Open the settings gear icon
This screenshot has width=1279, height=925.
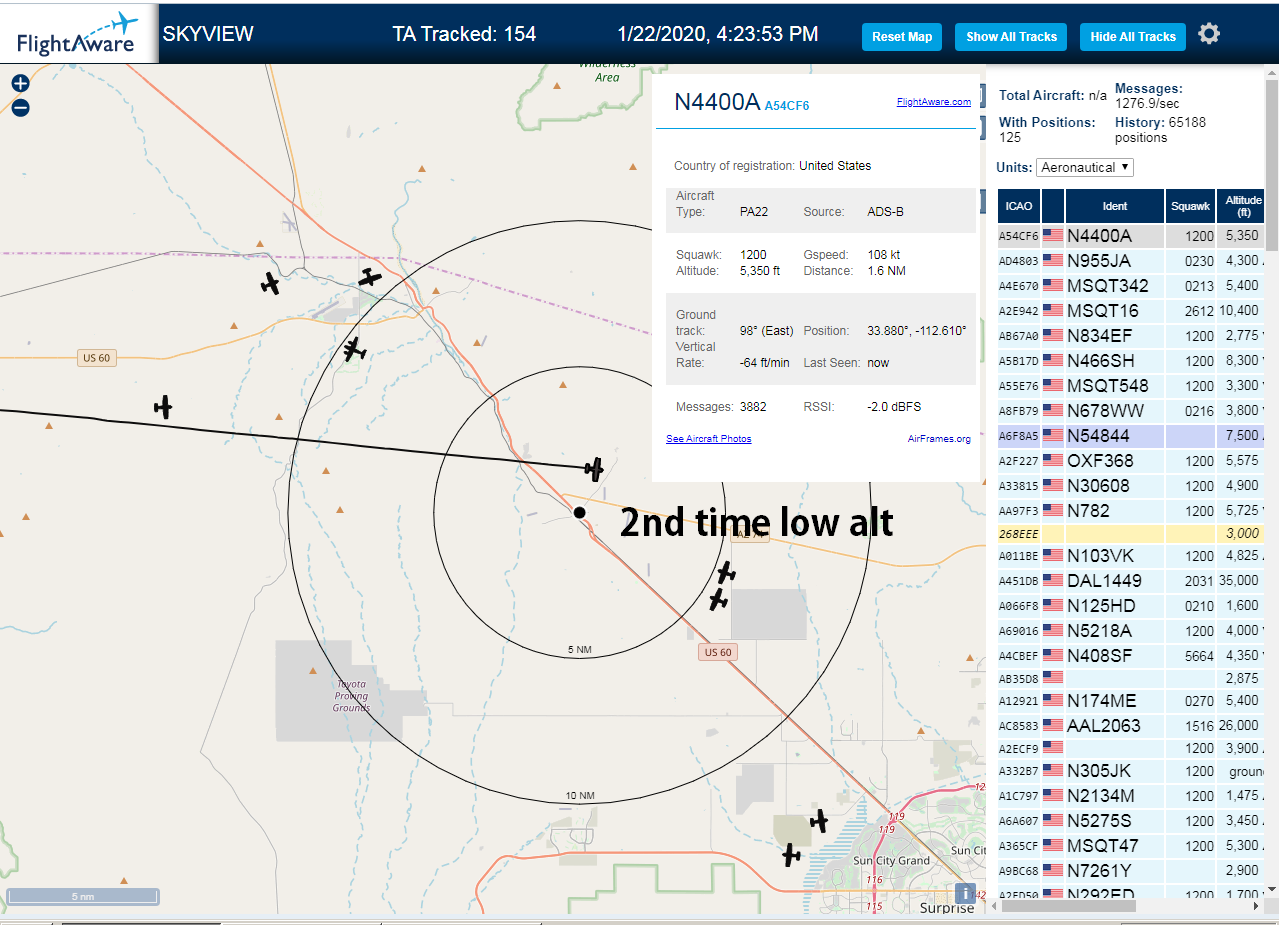(x=1209, y=34)
